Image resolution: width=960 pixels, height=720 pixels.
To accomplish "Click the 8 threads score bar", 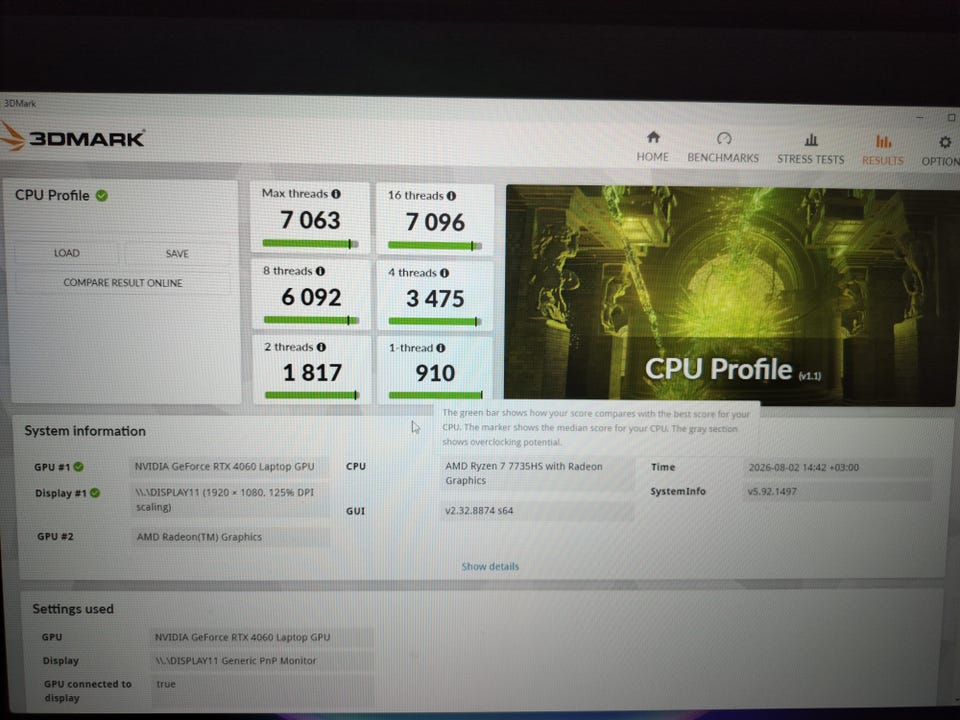I will [x=311, y=320].
